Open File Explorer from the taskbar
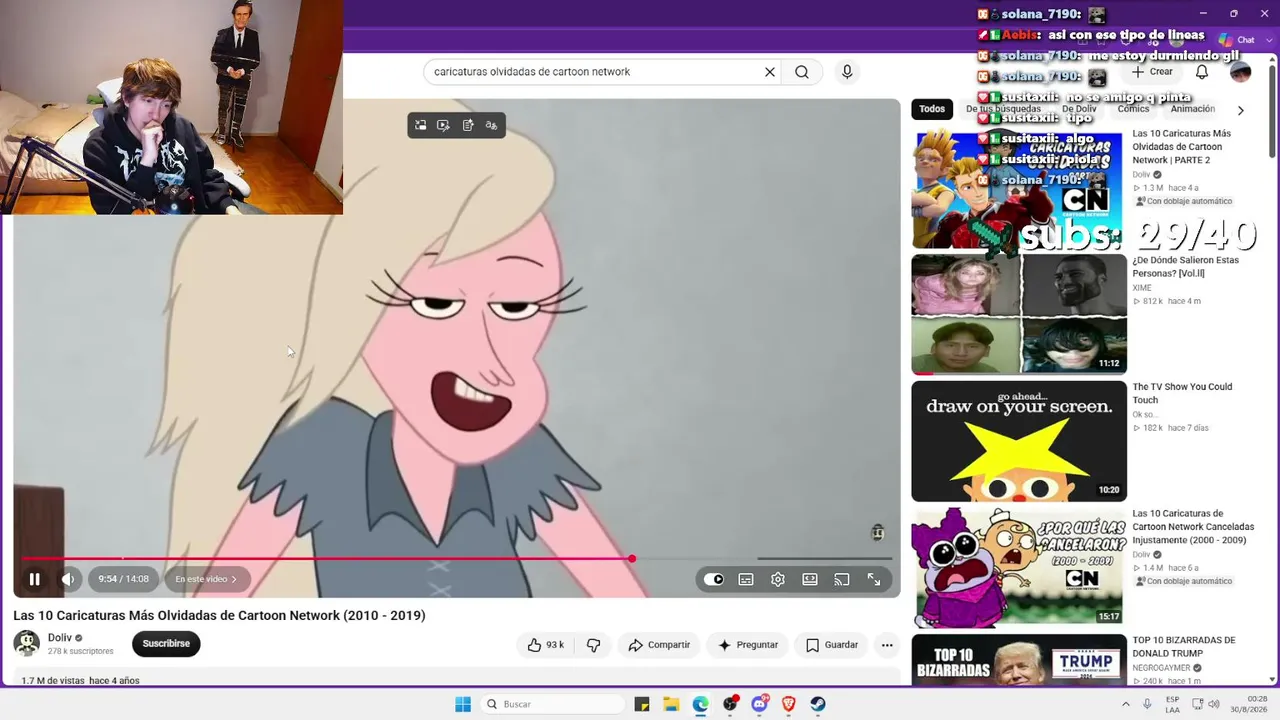The image size is (1280, 720). pyautogui.click(x=671, y=704)
